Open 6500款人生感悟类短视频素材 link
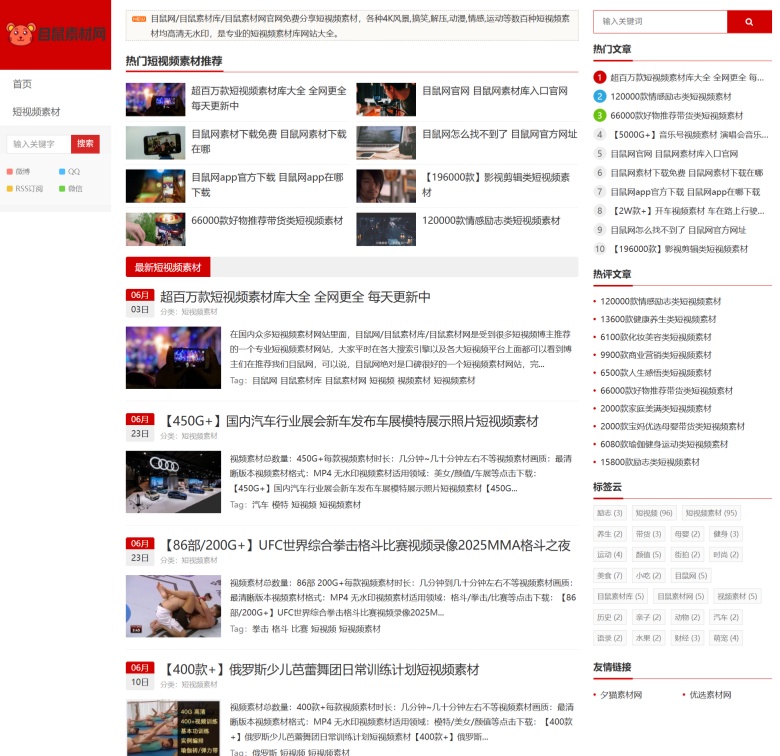Screen dimensions: 780x756 [656, 373]
